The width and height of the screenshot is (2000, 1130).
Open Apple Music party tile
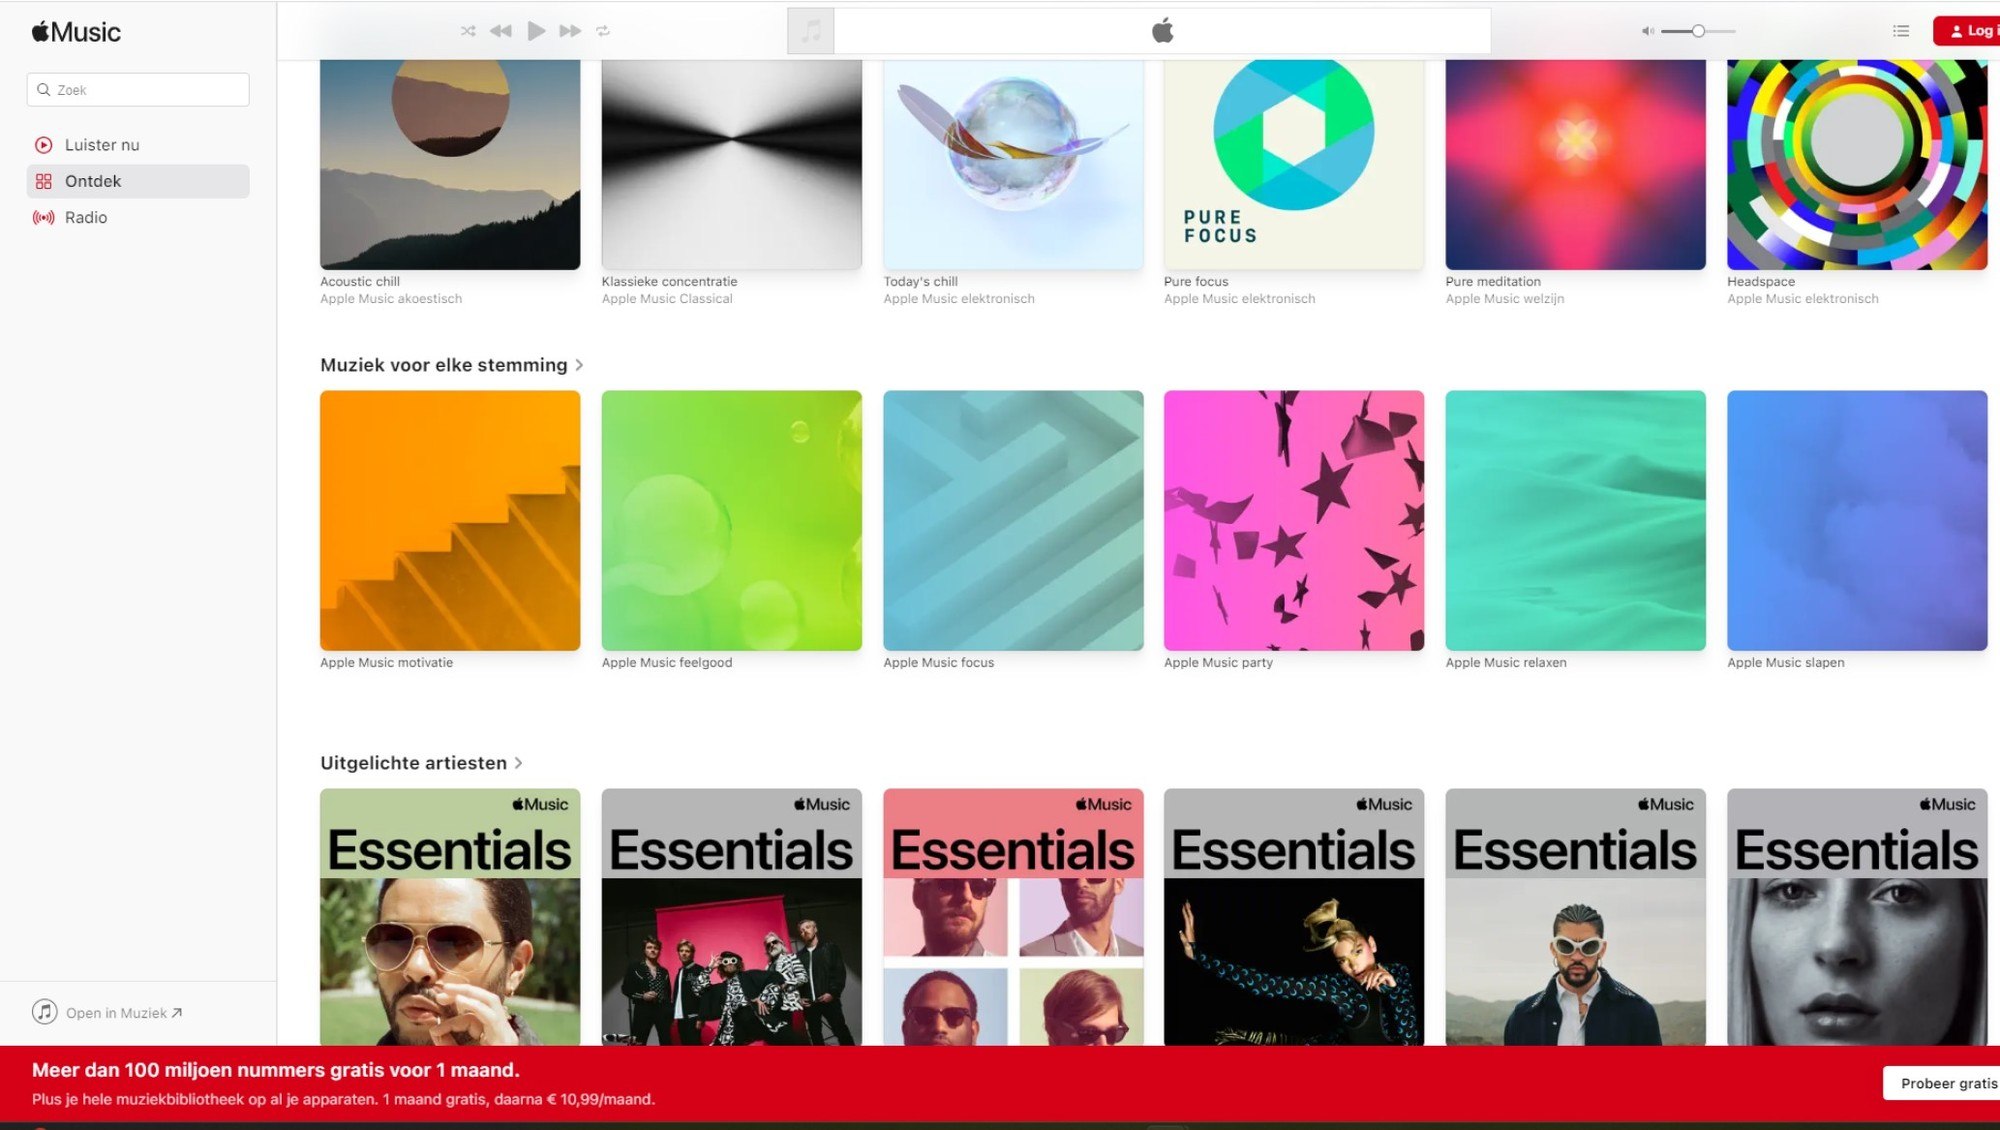click(1294, 520)
